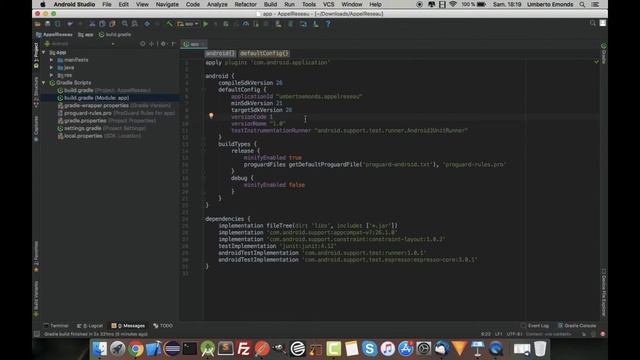Click the Save All toolbar icon

[x=48, y=24]
